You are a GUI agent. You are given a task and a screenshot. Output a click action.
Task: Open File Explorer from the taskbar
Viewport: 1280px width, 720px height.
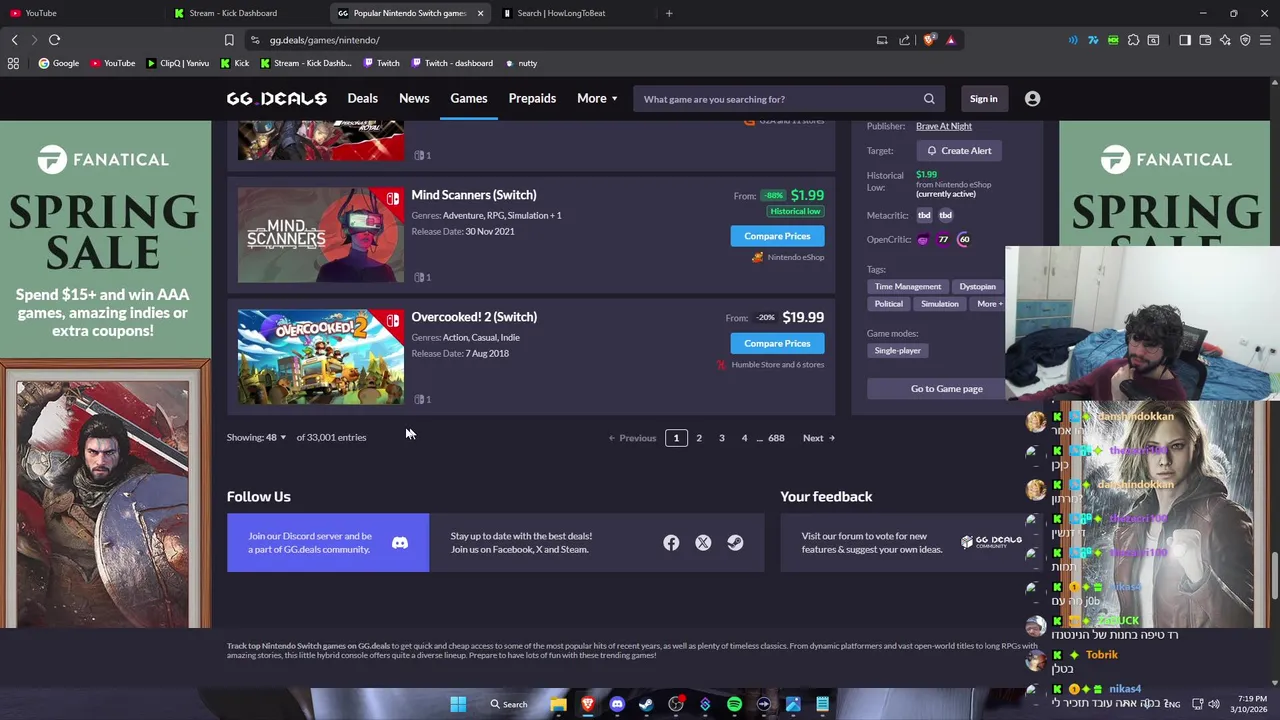(558, 704)
